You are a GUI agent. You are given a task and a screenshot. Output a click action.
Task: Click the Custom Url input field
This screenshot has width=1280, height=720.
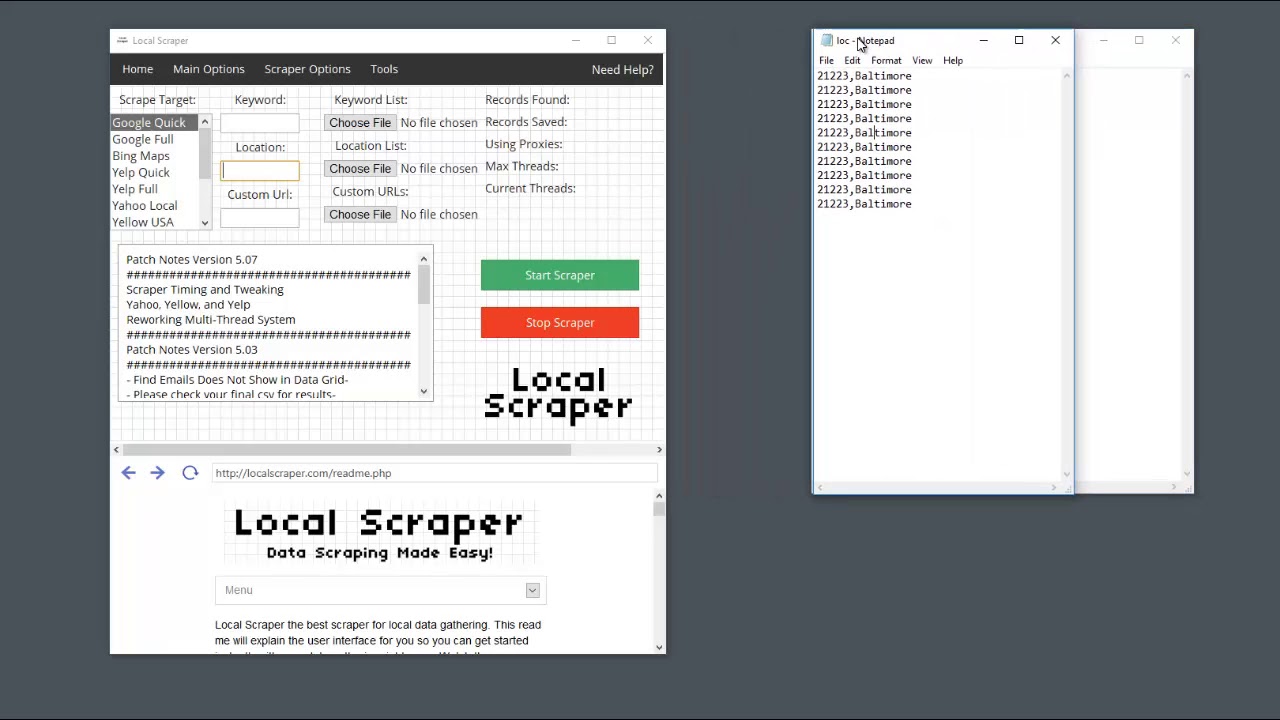tap(260, 217)
